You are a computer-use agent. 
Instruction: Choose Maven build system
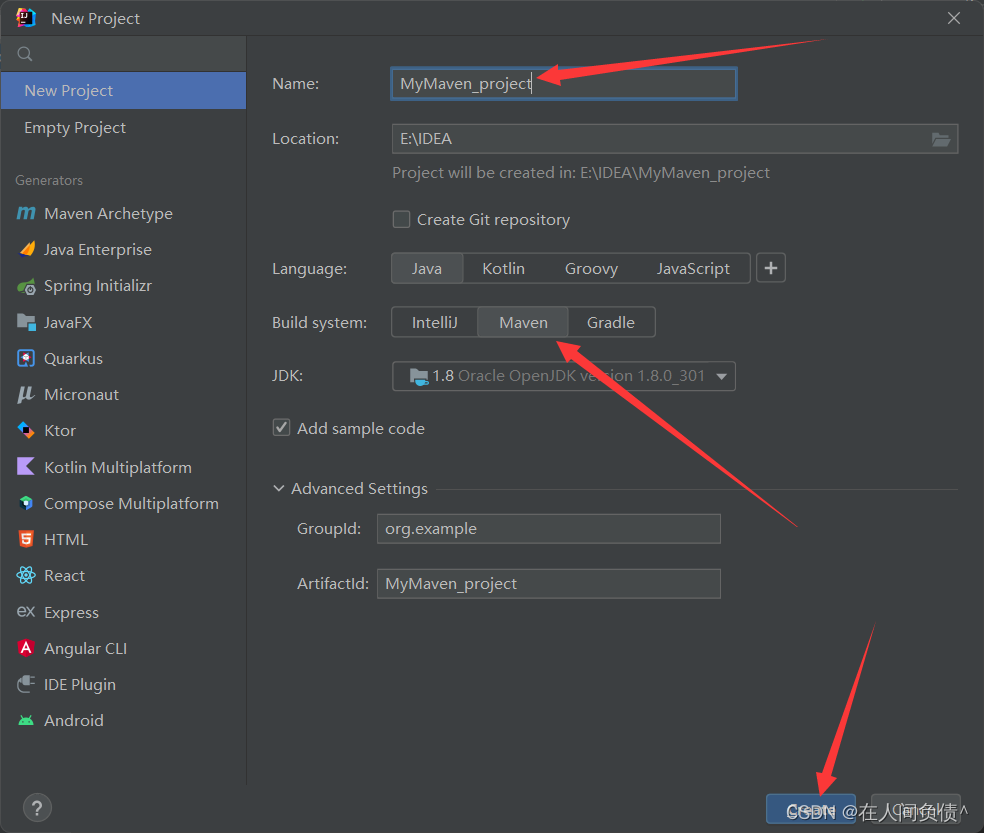(523, 323)
